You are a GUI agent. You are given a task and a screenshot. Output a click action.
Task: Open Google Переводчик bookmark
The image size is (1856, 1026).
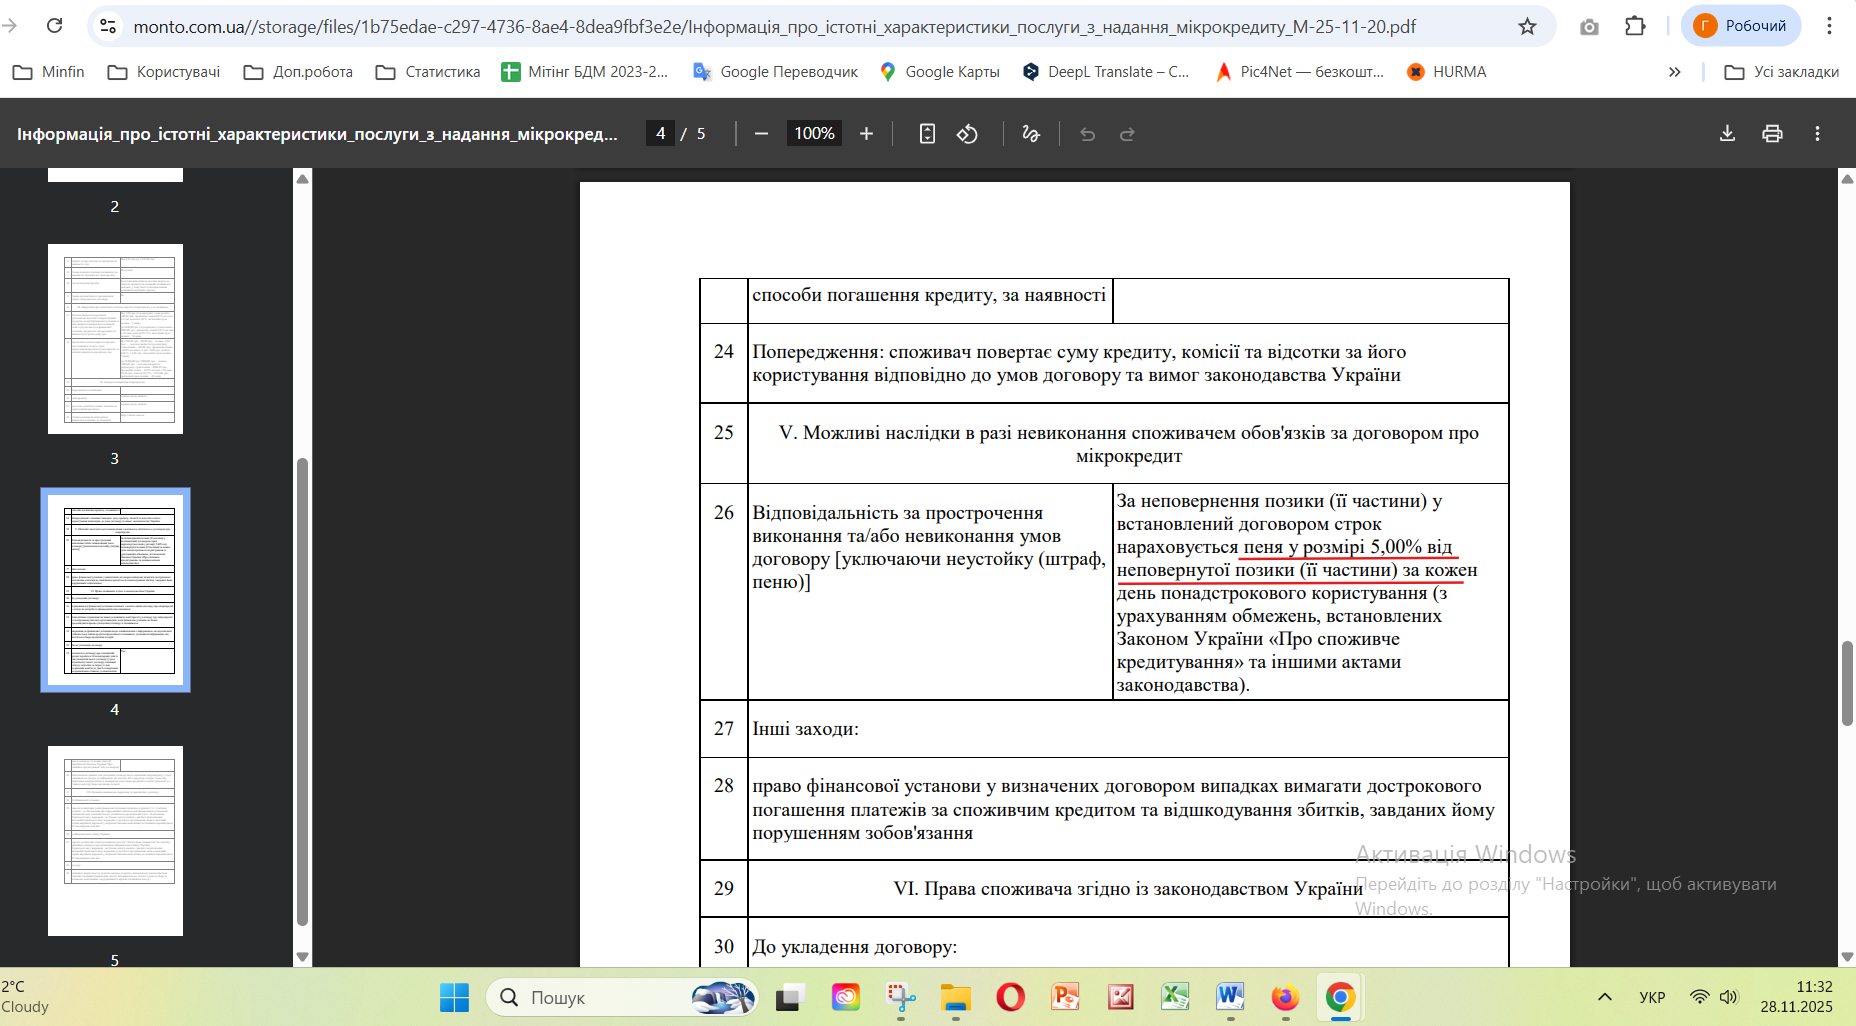coord(776,72)
